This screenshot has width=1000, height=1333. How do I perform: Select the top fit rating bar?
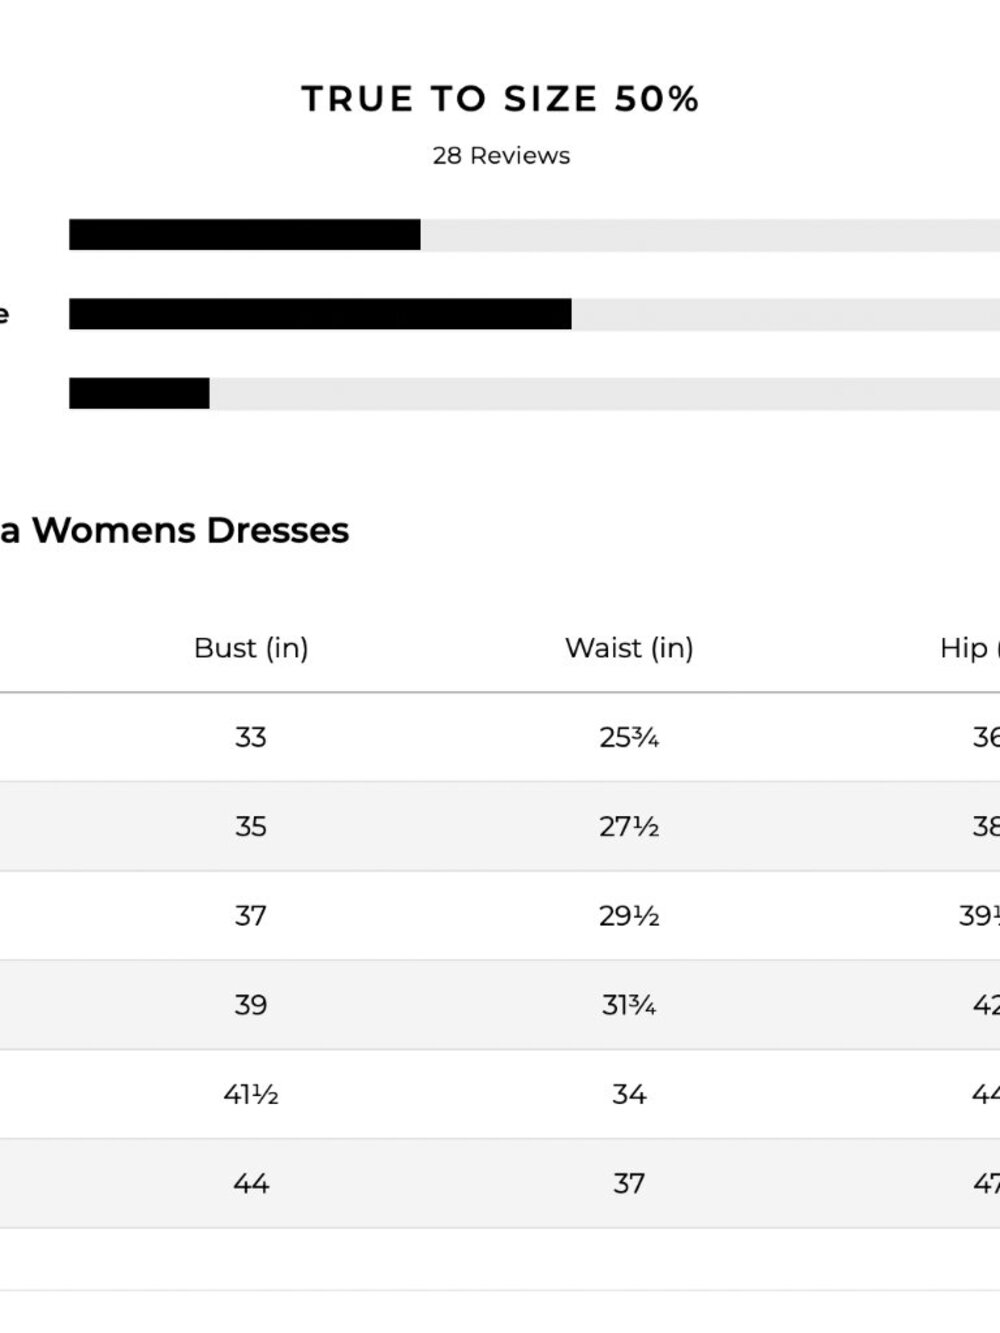click(x=534, y=235)
